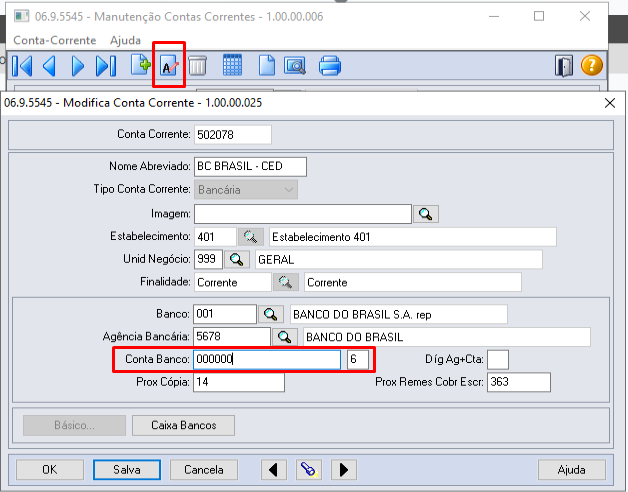Screen dimensions: 628x492
Task: Search Imagem with magnifier button
Action: tap(426, 214)
